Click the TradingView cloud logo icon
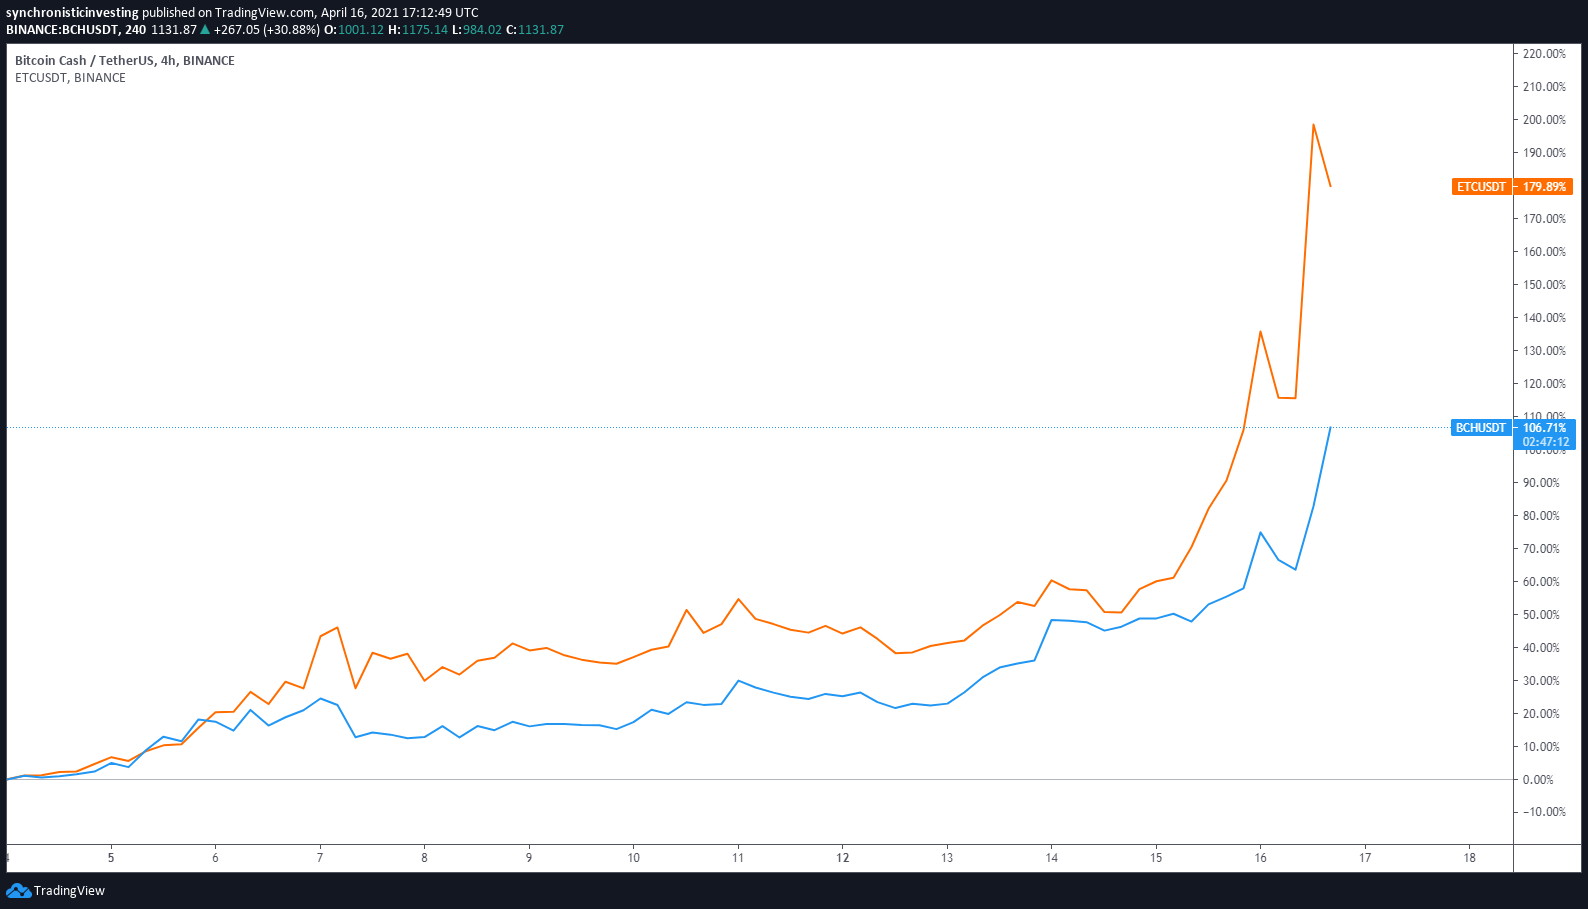 click(18, 891)
